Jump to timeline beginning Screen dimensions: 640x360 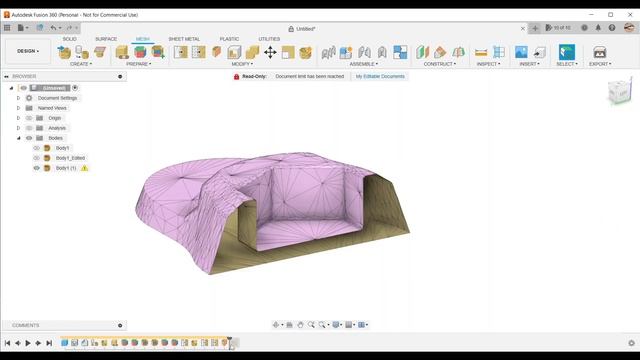tap(7, 343)
